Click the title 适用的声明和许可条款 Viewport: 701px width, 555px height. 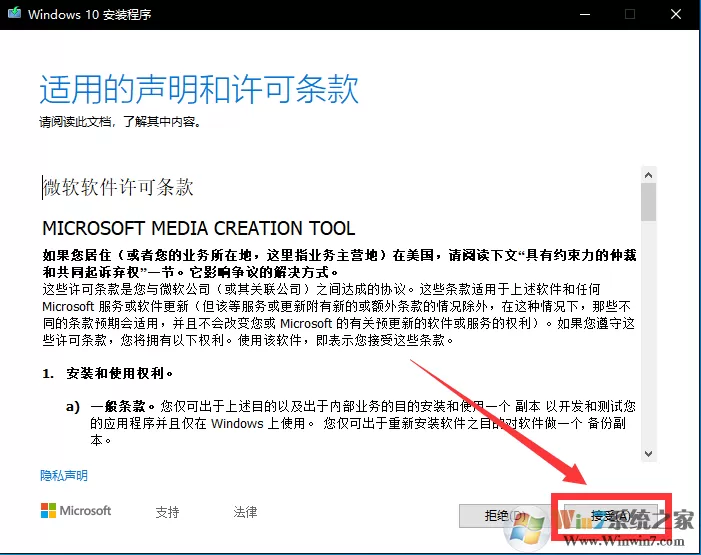pos(199,89)
